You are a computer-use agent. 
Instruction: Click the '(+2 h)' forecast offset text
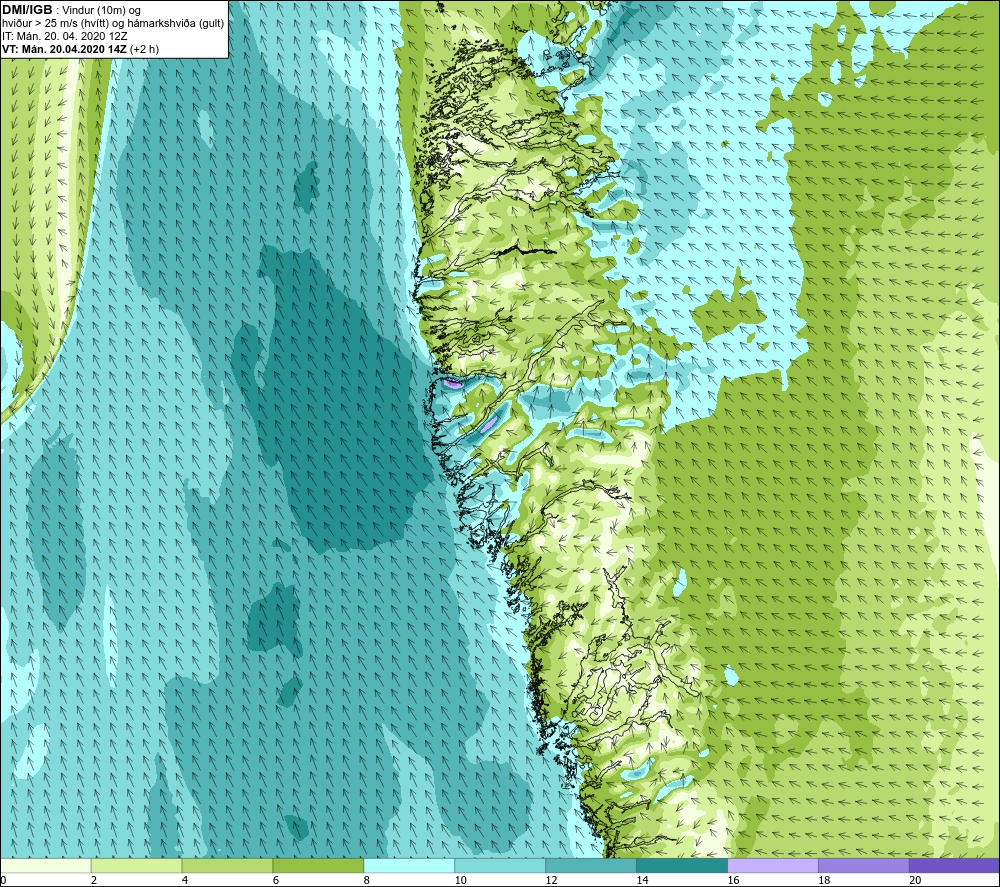click(144, 49)
